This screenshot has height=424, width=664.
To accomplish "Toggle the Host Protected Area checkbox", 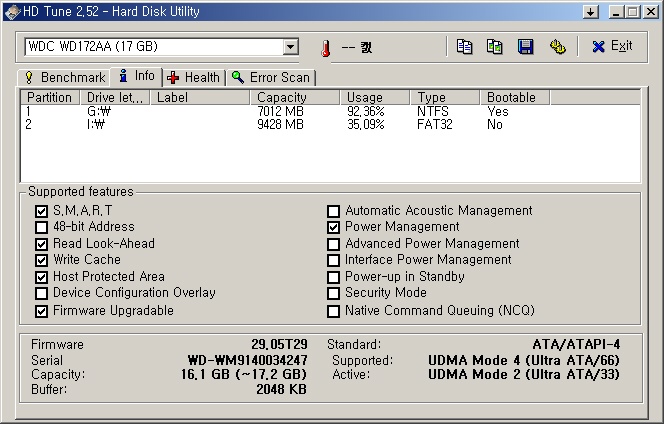I will click(41, 277).
